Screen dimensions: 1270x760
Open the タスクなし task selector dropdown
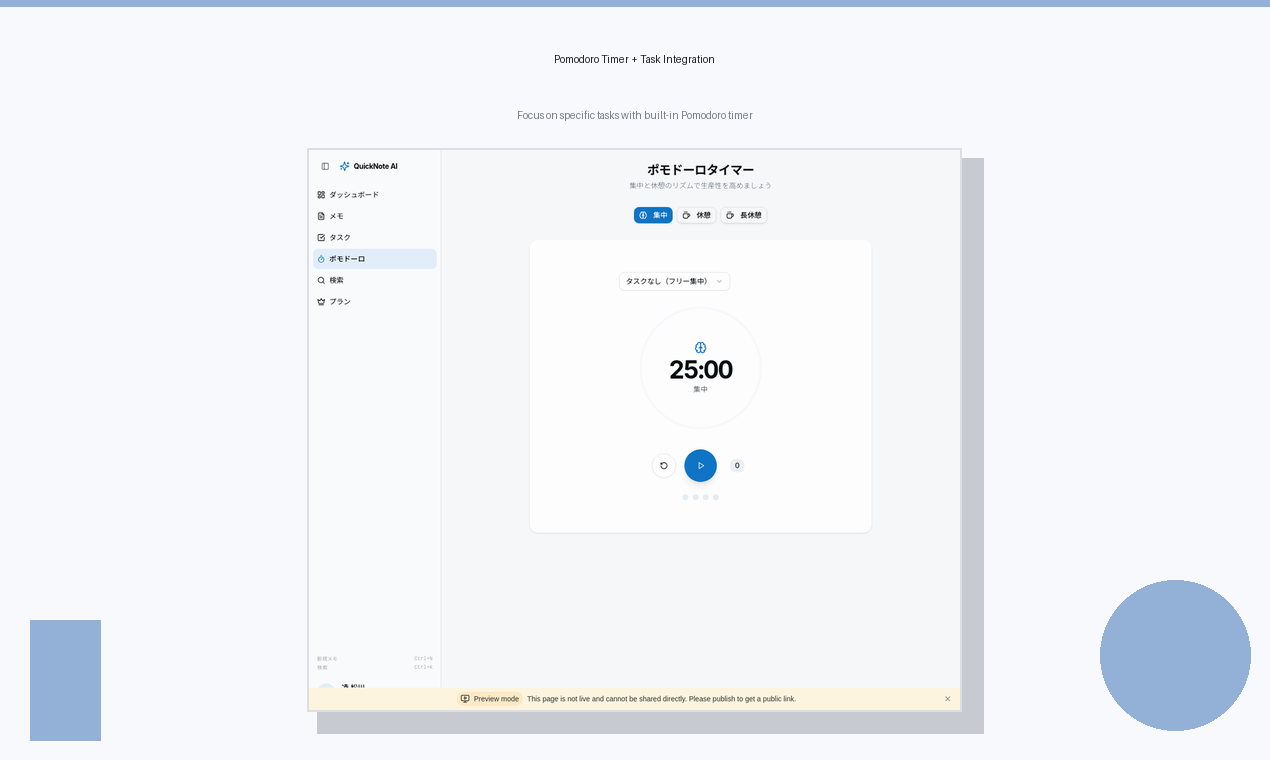coord(674,281)
